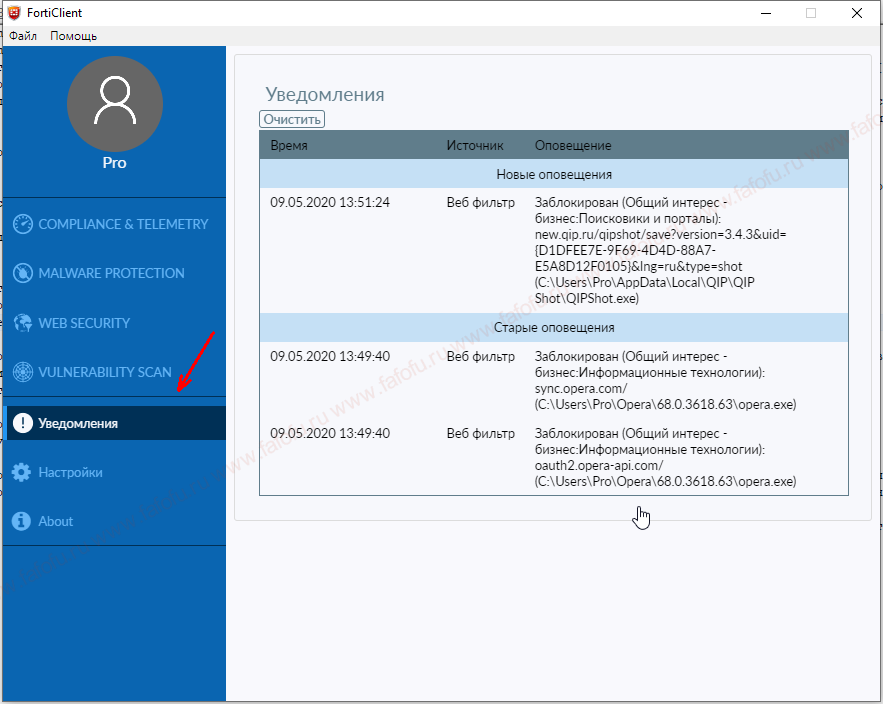Click the Compliance & Telemetry gauge icon
This screenshot has width=883, height=704.
click(x=23, y=224)
